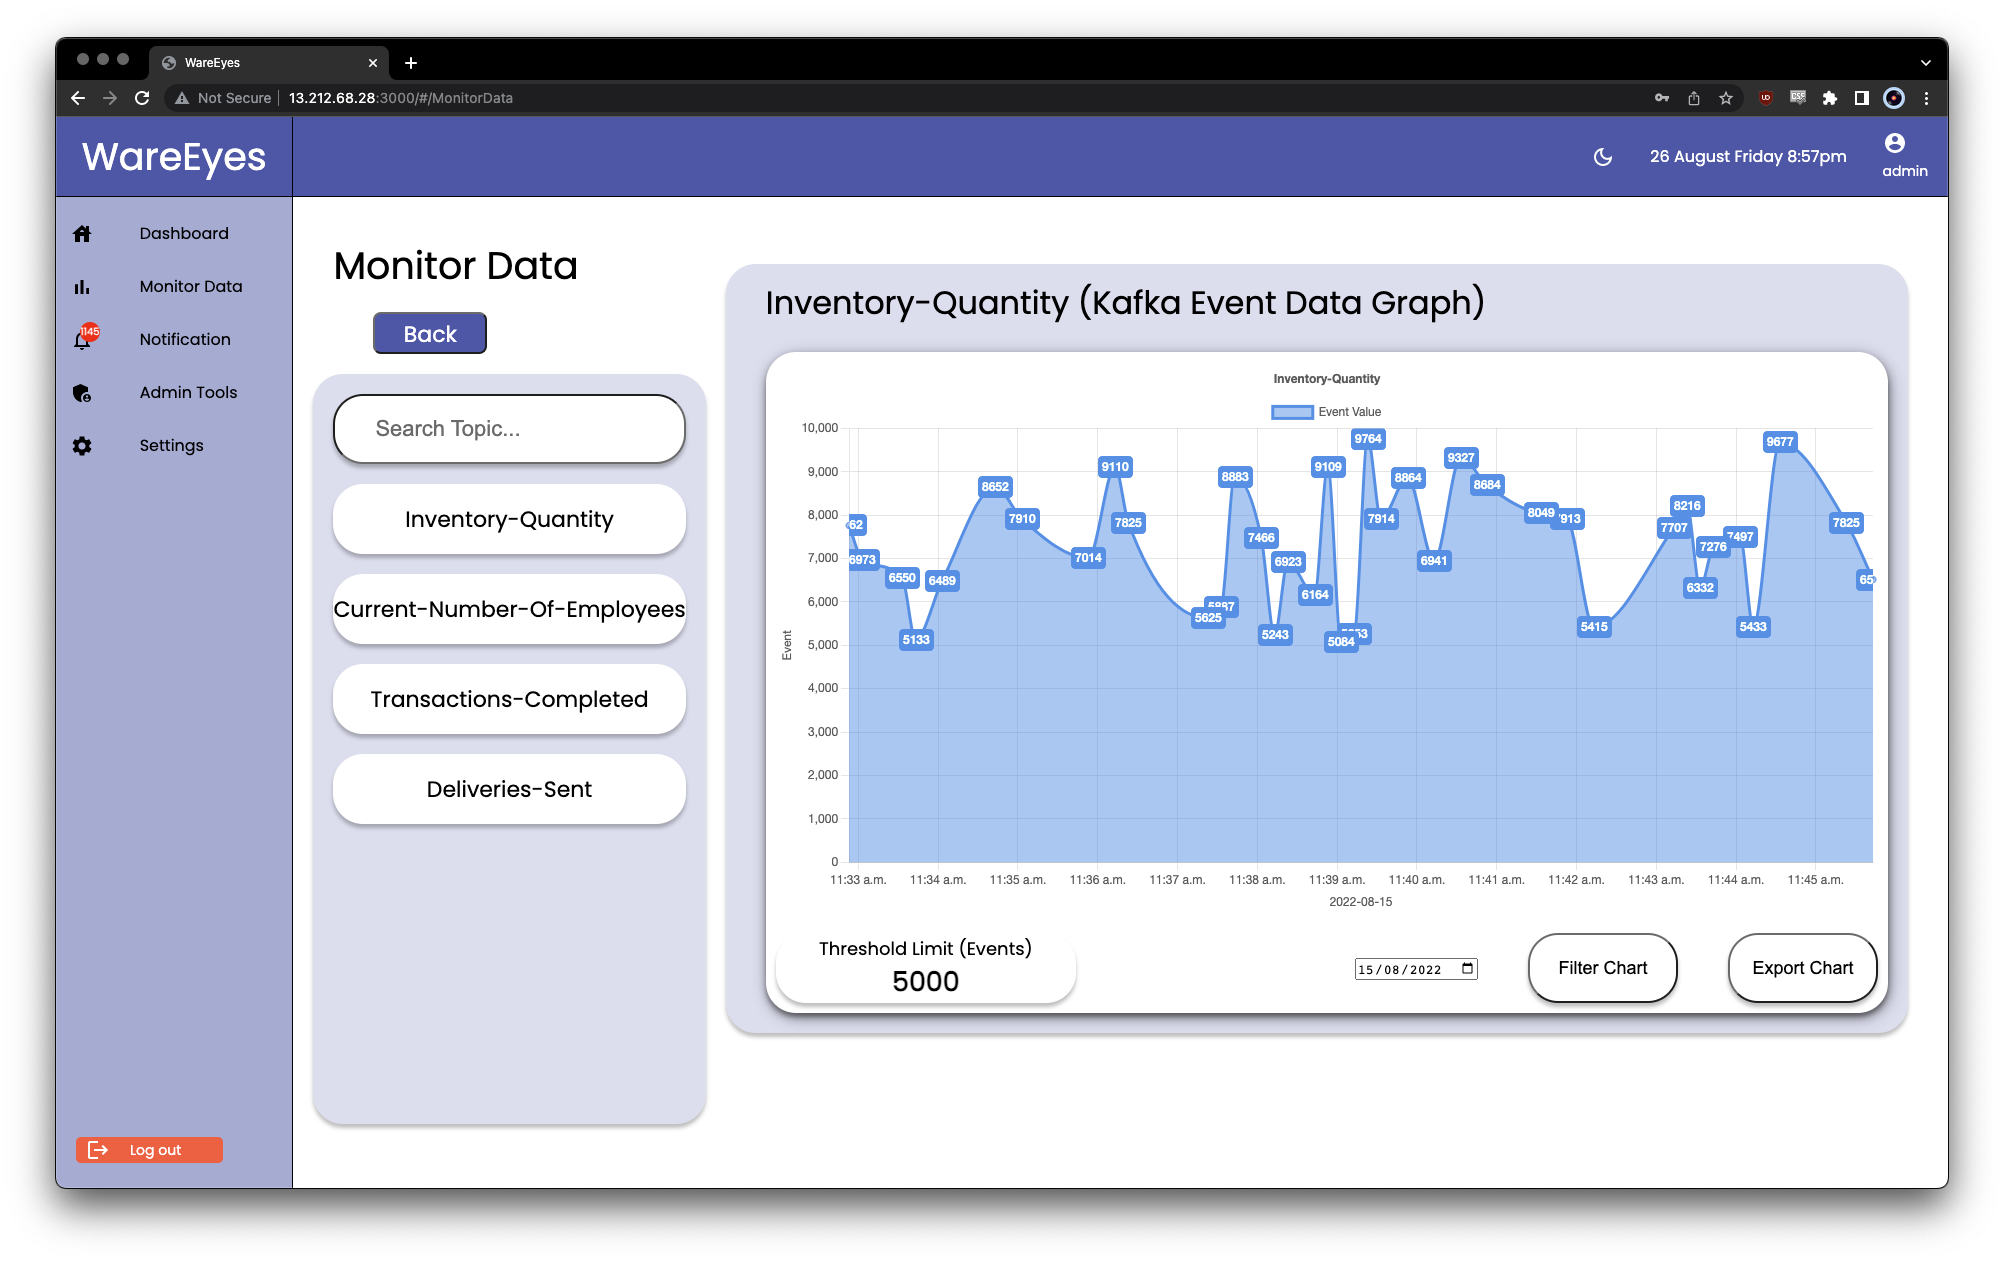Viewport: 2004px width, 1262px height.
Task: Toggle dark mode with the moon icon
Action: click(1602, 157)
